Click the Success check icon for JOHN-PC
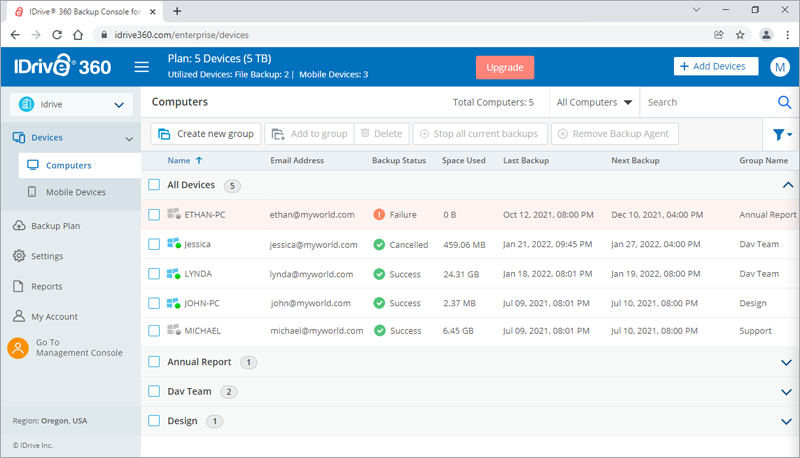Viewport: 800px width, 458px height. click(x=379, y=303)
